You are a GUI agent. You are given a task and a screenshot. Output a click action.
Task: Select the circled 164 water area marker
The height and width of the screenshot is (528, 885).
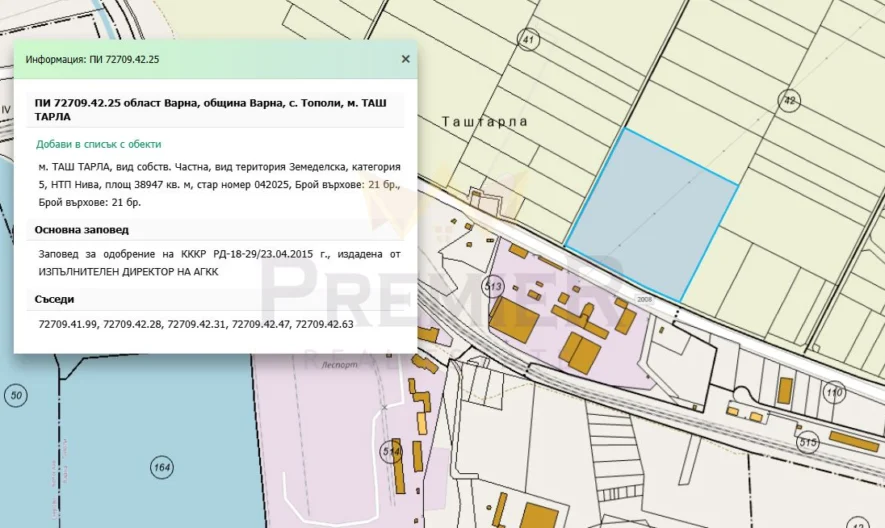tap(161, 466)
